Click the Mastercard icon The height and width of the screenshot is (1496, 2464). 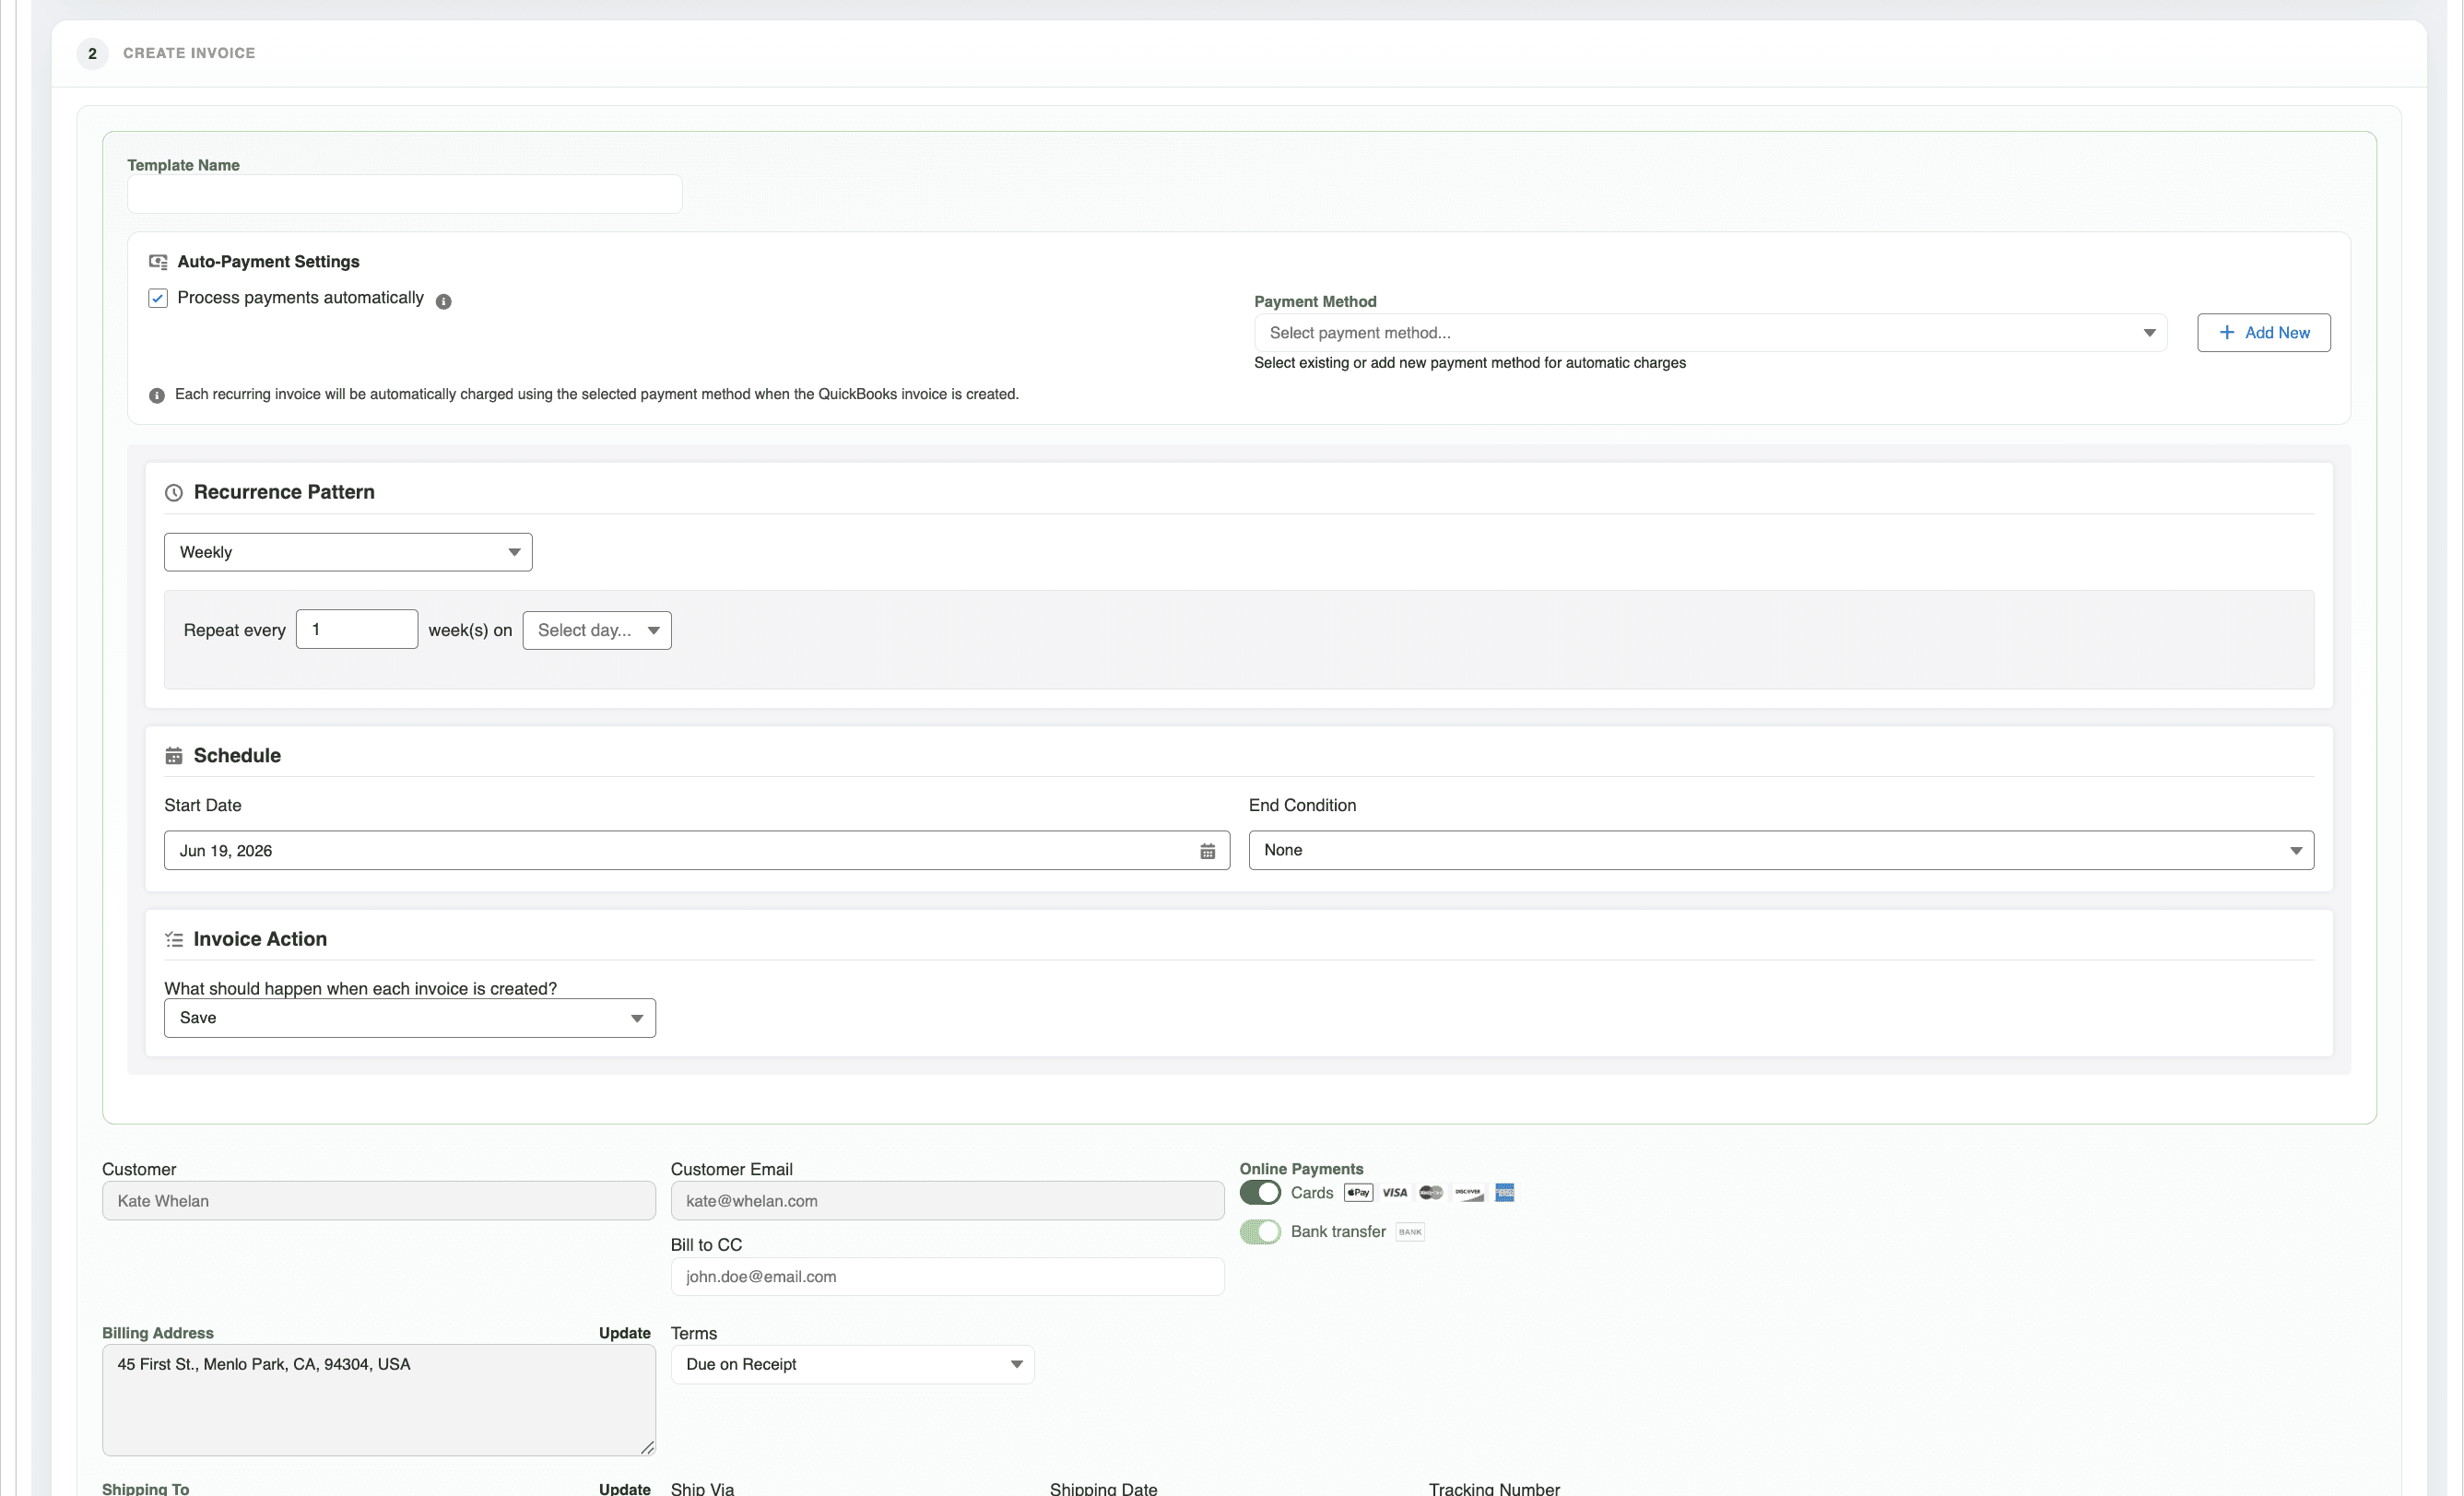click(1431, 1192)
